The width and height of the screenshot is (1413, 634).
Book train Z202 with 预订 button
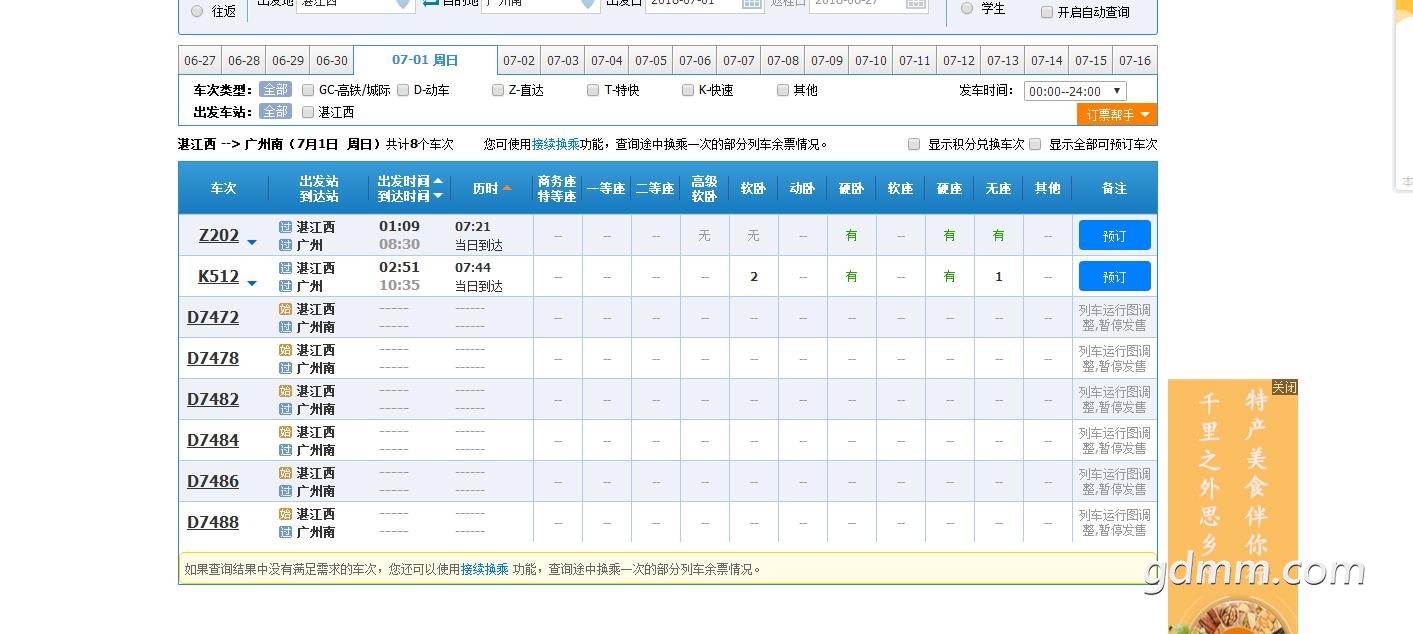pos(1114,235)
